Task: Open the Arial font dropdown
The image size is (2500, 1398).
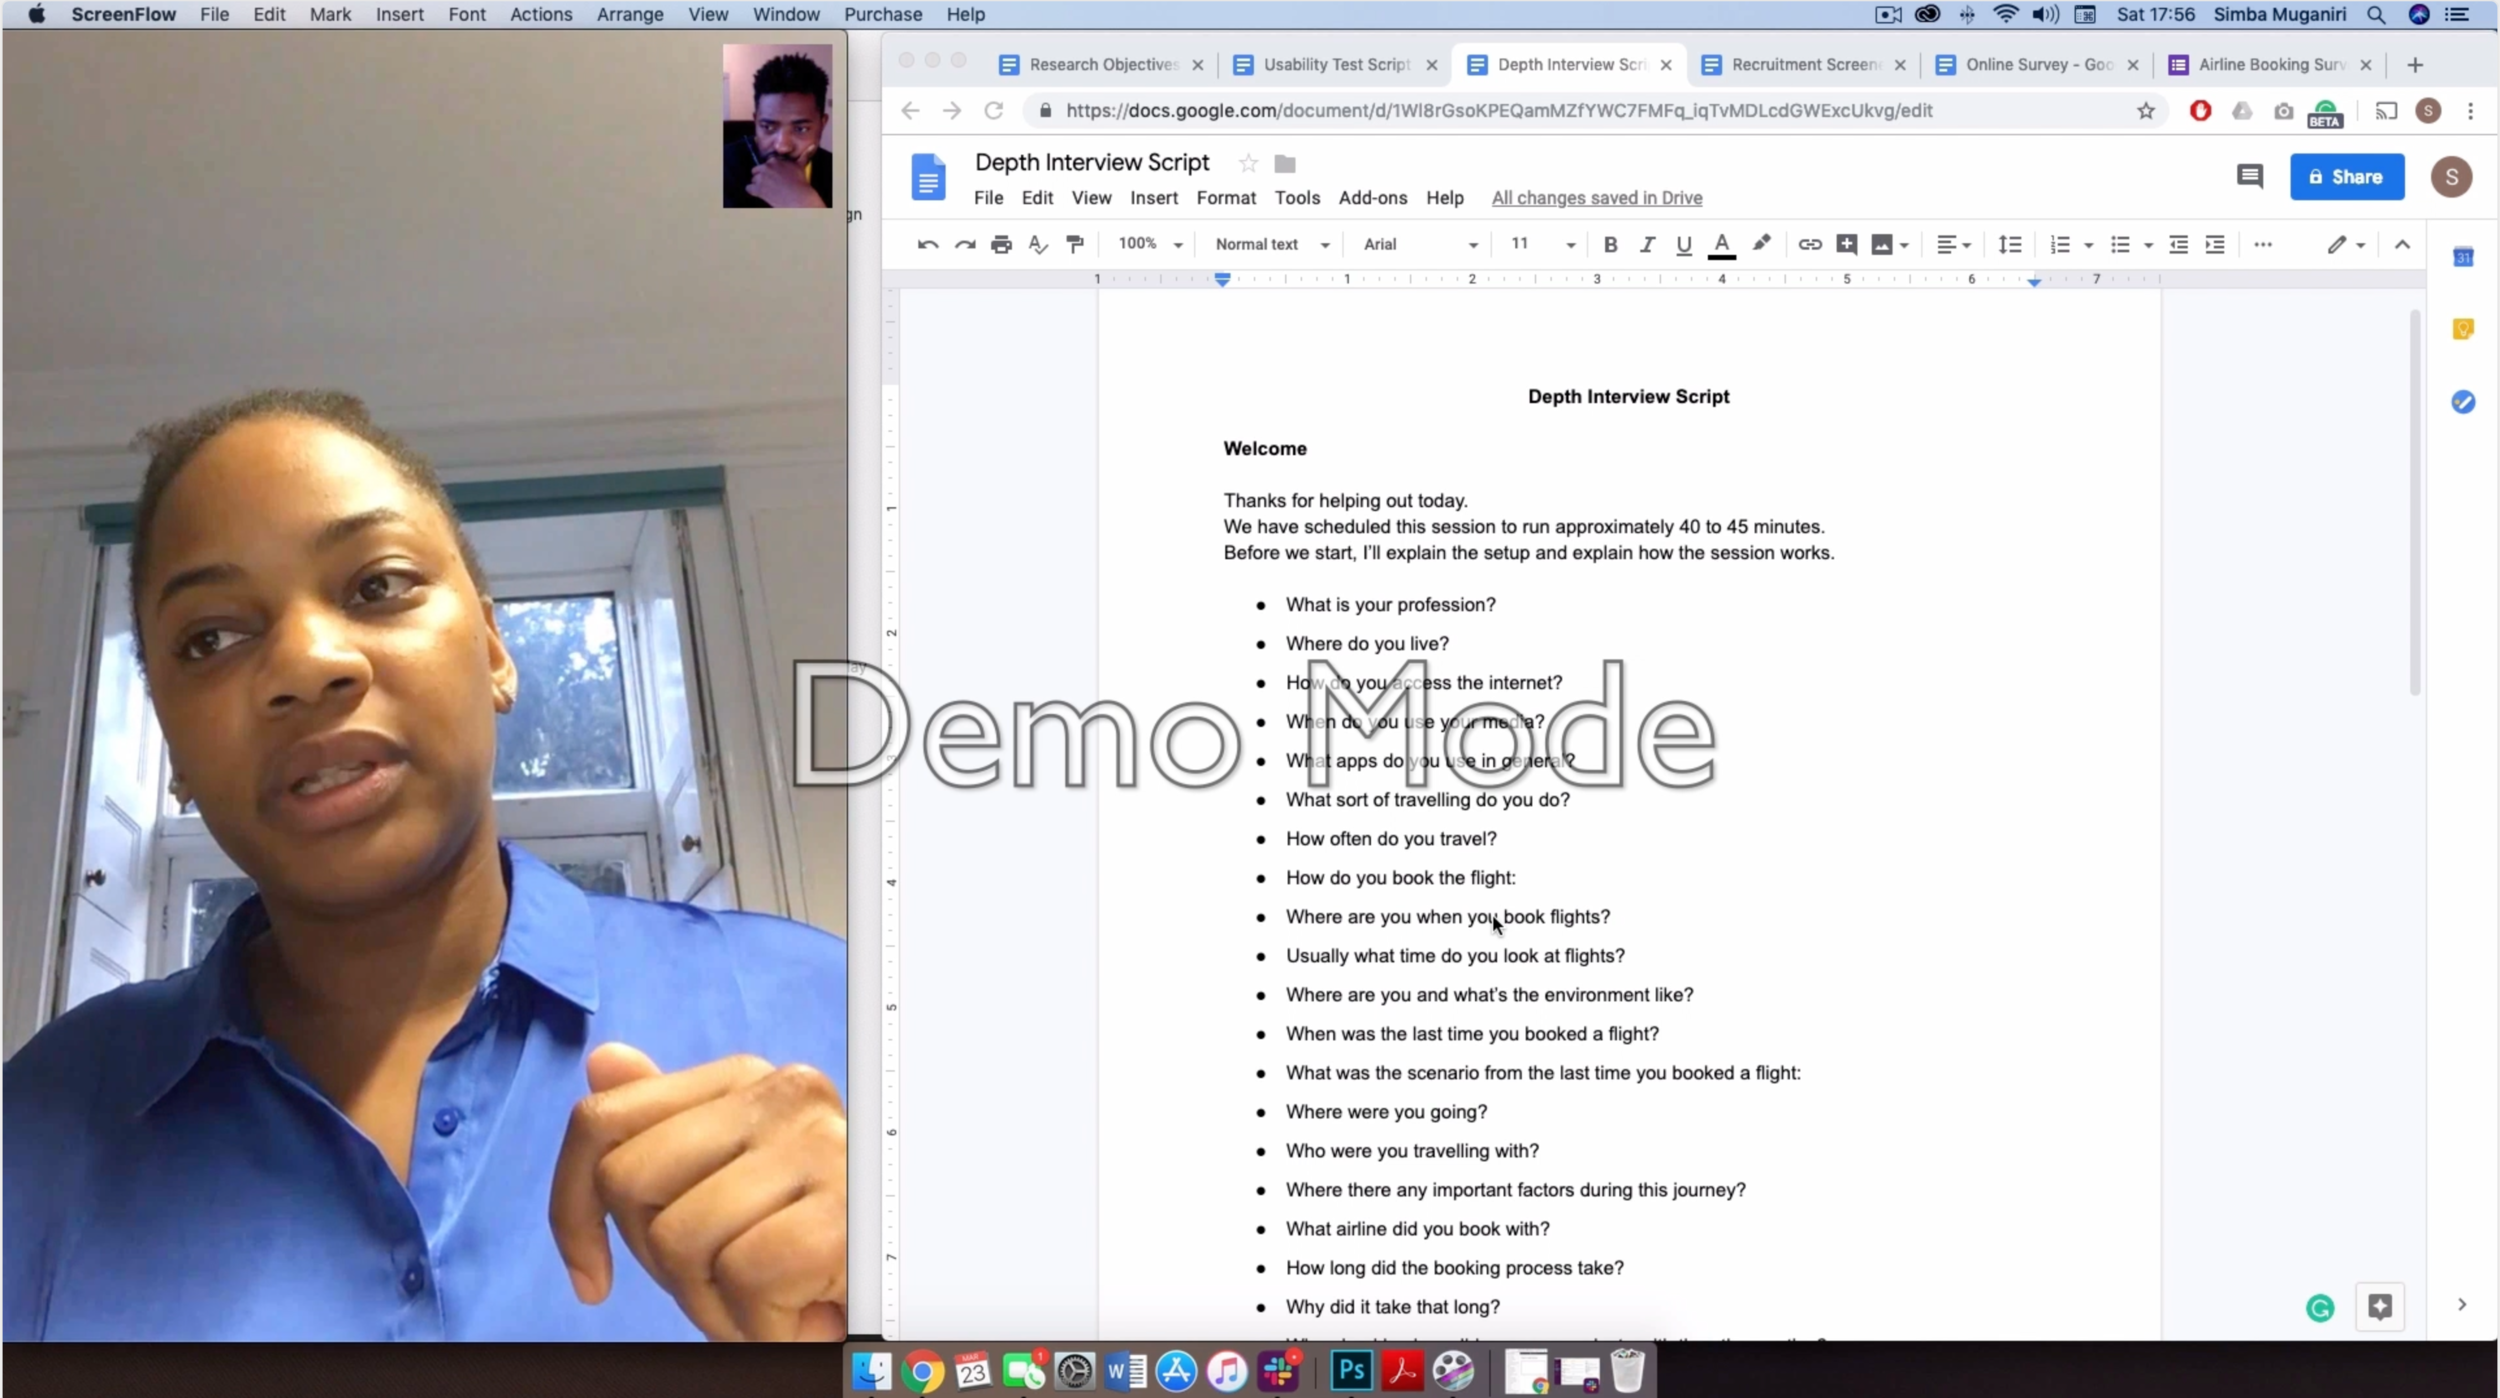Action: 1420,244
